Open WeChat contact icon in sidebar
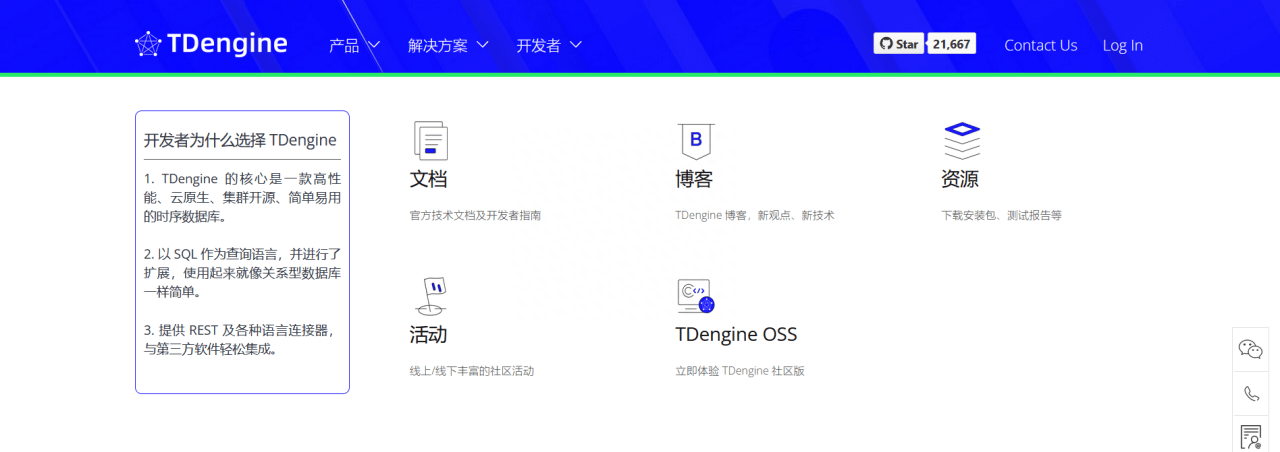 pos(1250,349)
